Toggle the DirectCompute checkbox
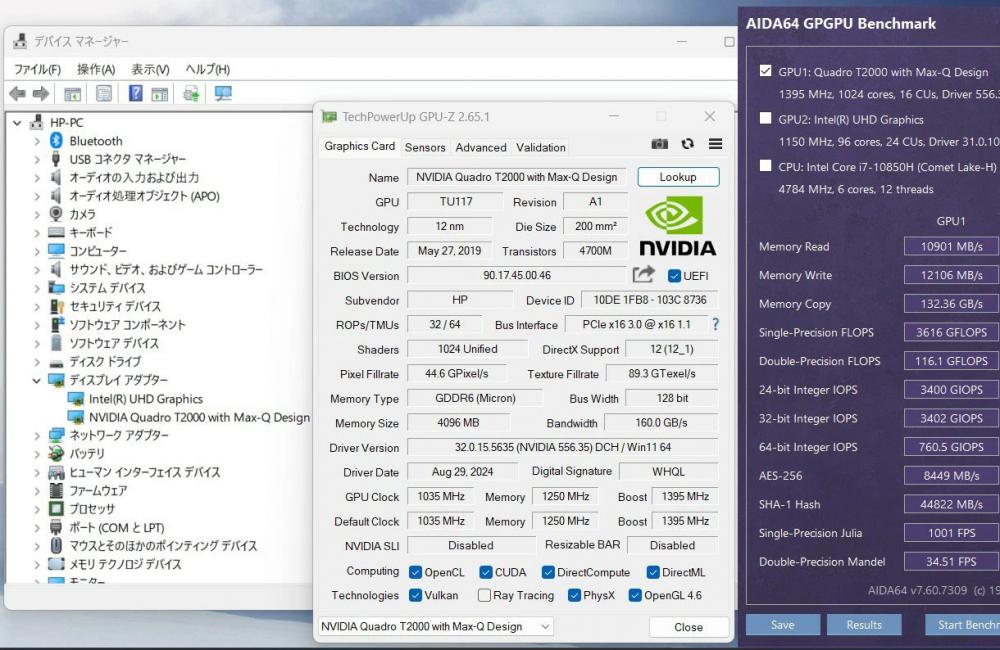 click(548, 572)
